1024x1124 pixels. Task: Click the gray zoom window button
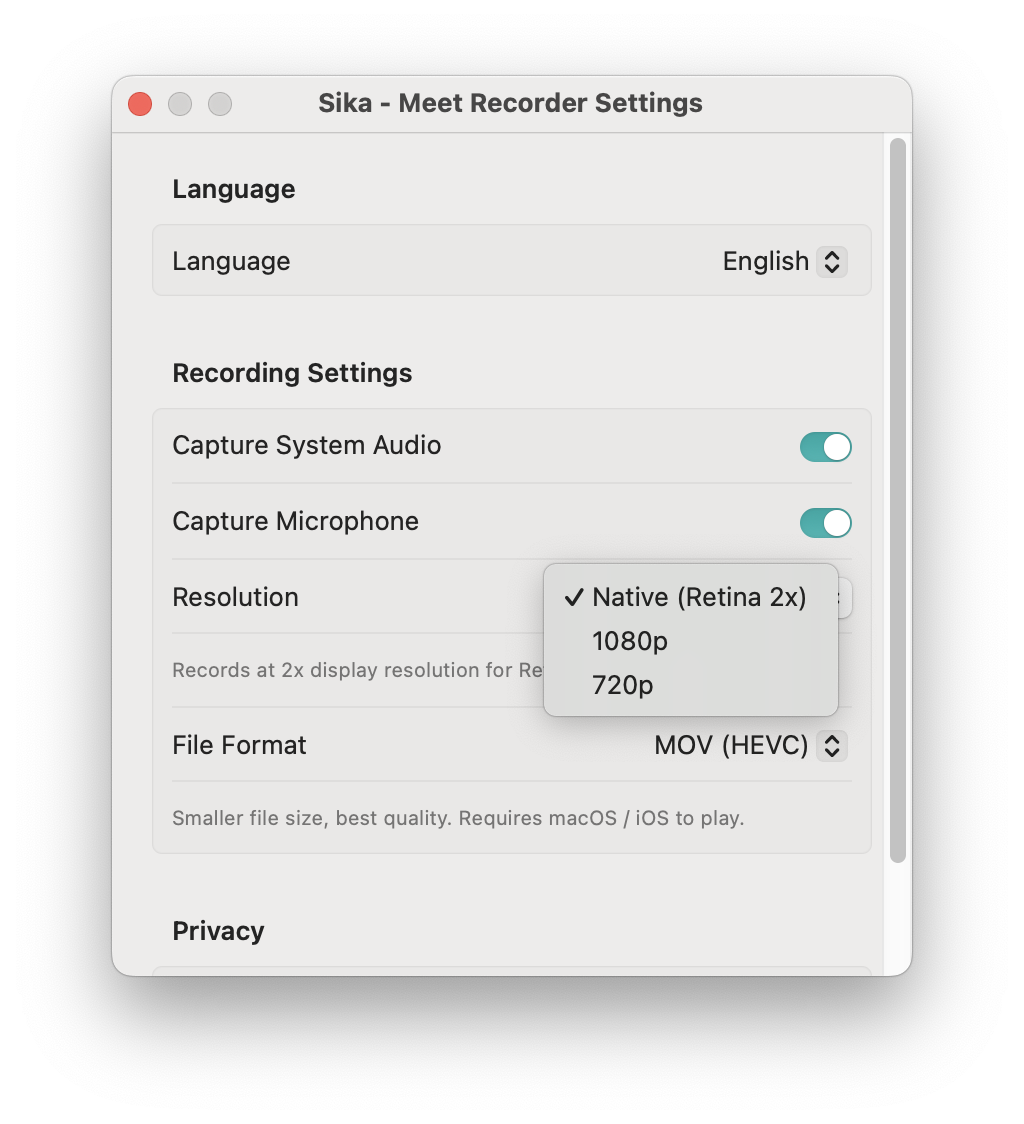pos(220,104)
